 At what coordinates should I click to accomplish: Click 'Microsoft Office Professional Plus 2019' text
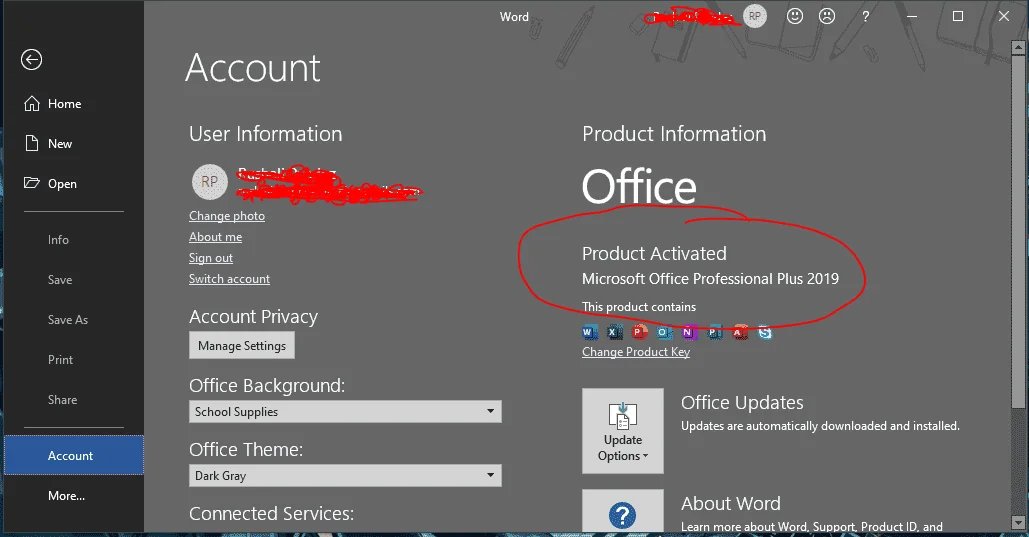[x=710, y=279]
